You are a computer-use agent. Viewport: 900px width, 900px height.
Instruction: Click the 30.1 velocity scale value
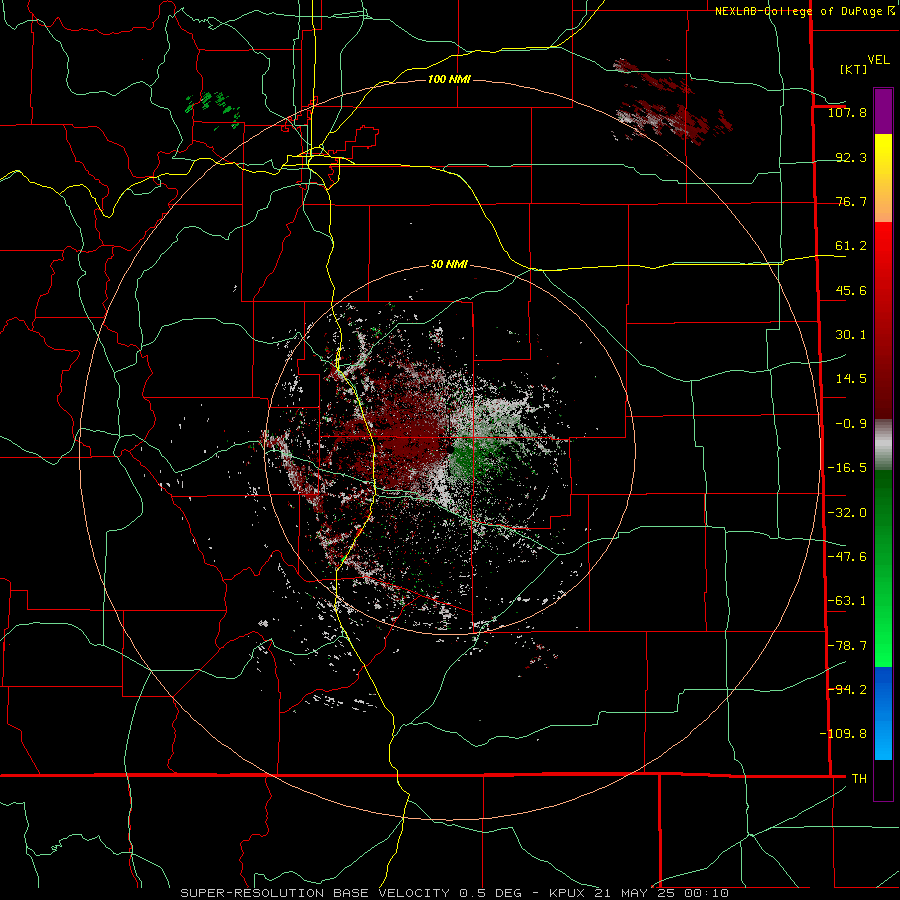click(x=851, y=335)
